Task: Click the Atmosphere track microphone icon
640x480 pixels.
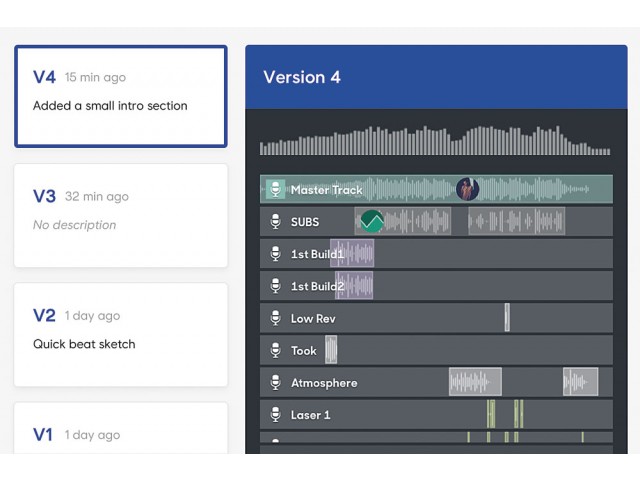Action: [276, 382]
